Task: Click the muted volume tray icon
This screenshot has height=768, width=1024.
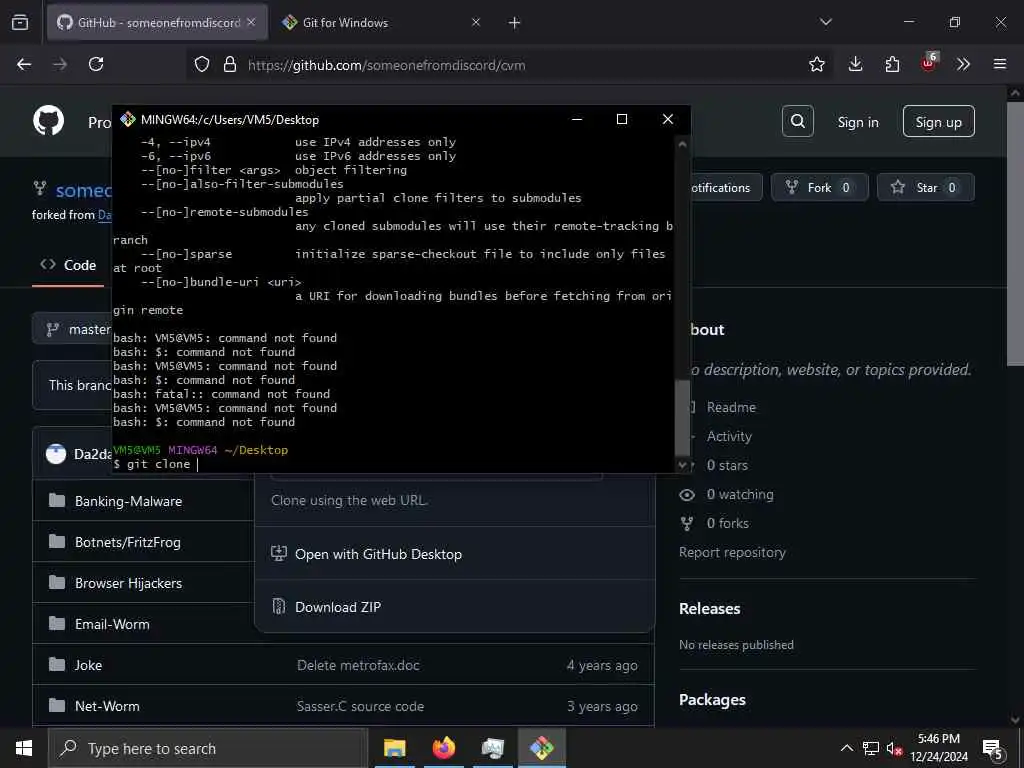Action: tap(894, 748)
